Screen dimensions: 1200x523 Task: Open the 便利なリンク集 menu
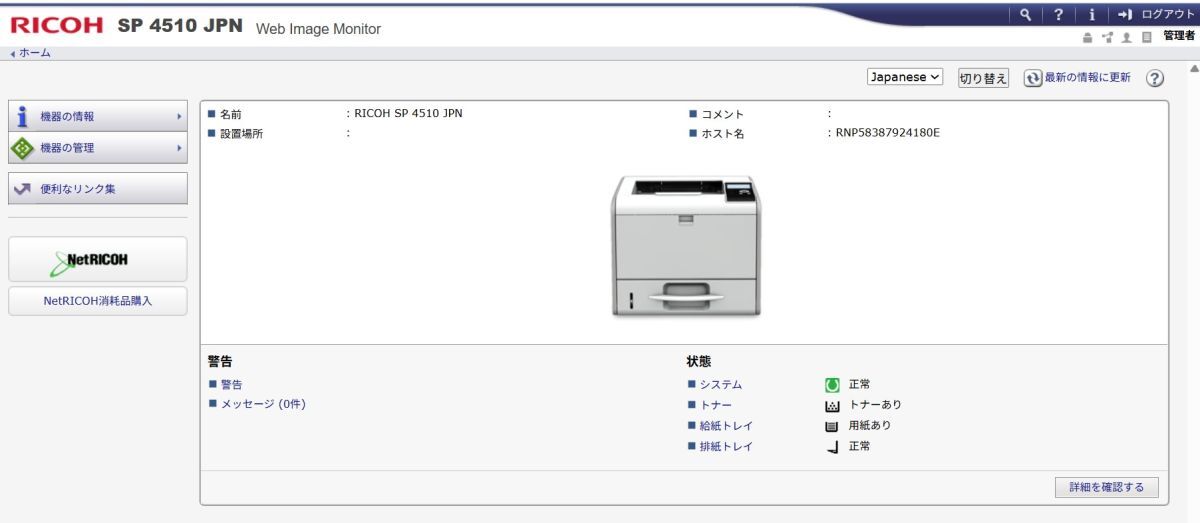coord(98,188)
